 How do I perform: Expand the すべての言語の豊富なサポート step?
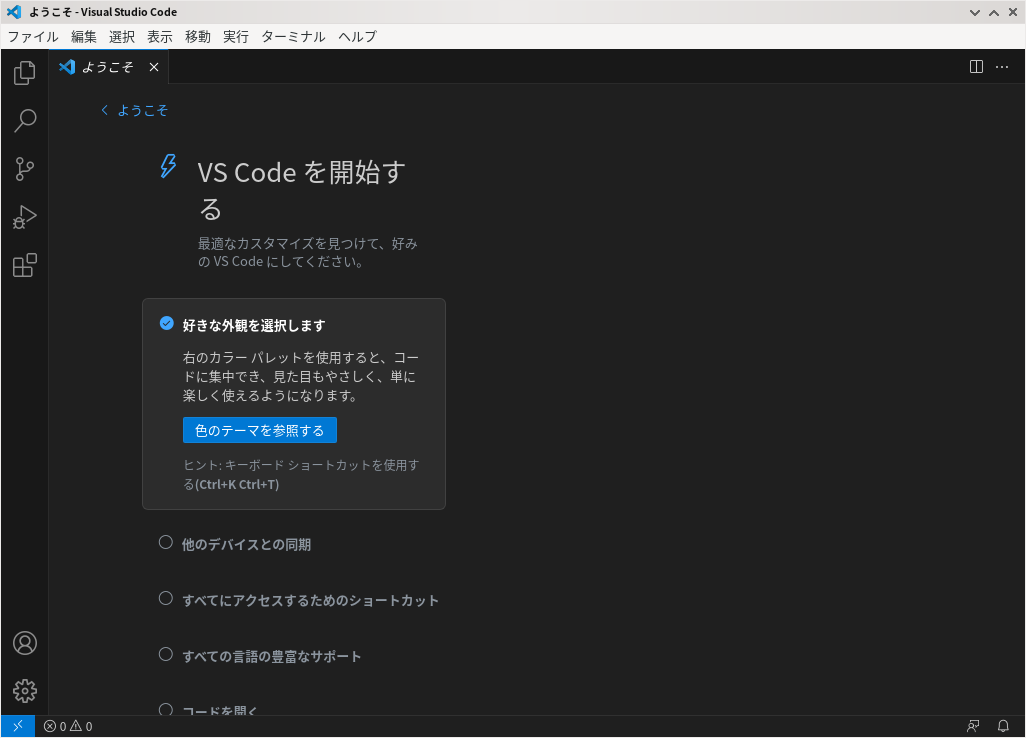coord(272,656)
